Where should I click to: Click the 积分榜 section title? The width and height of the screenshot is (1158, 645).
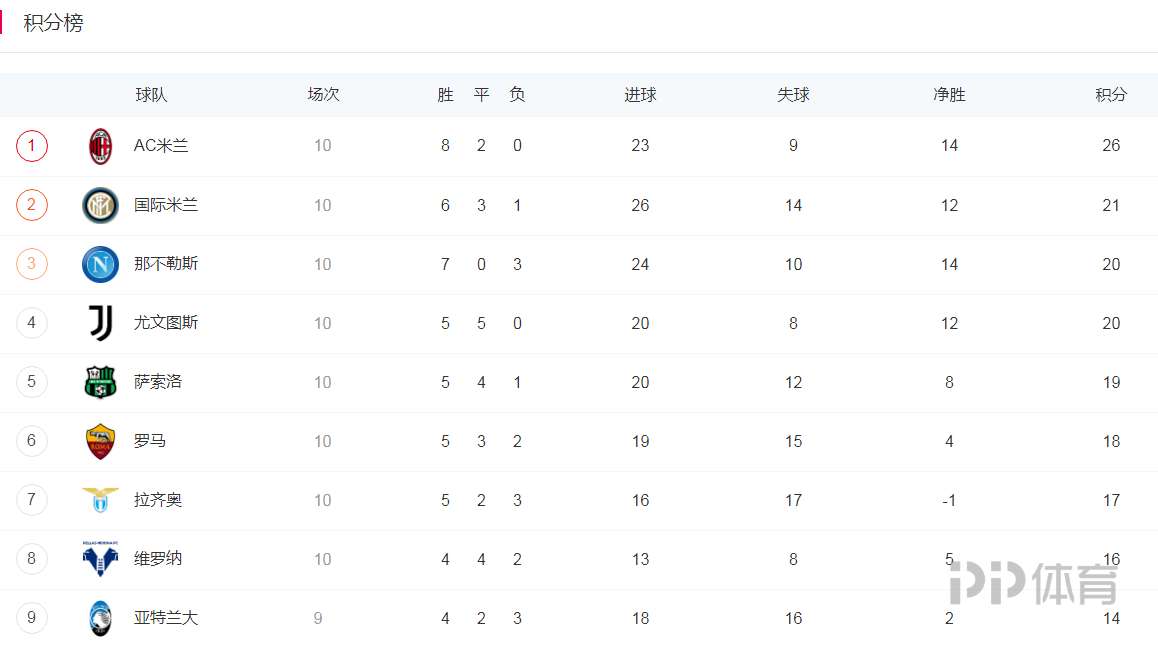[54, 23]
